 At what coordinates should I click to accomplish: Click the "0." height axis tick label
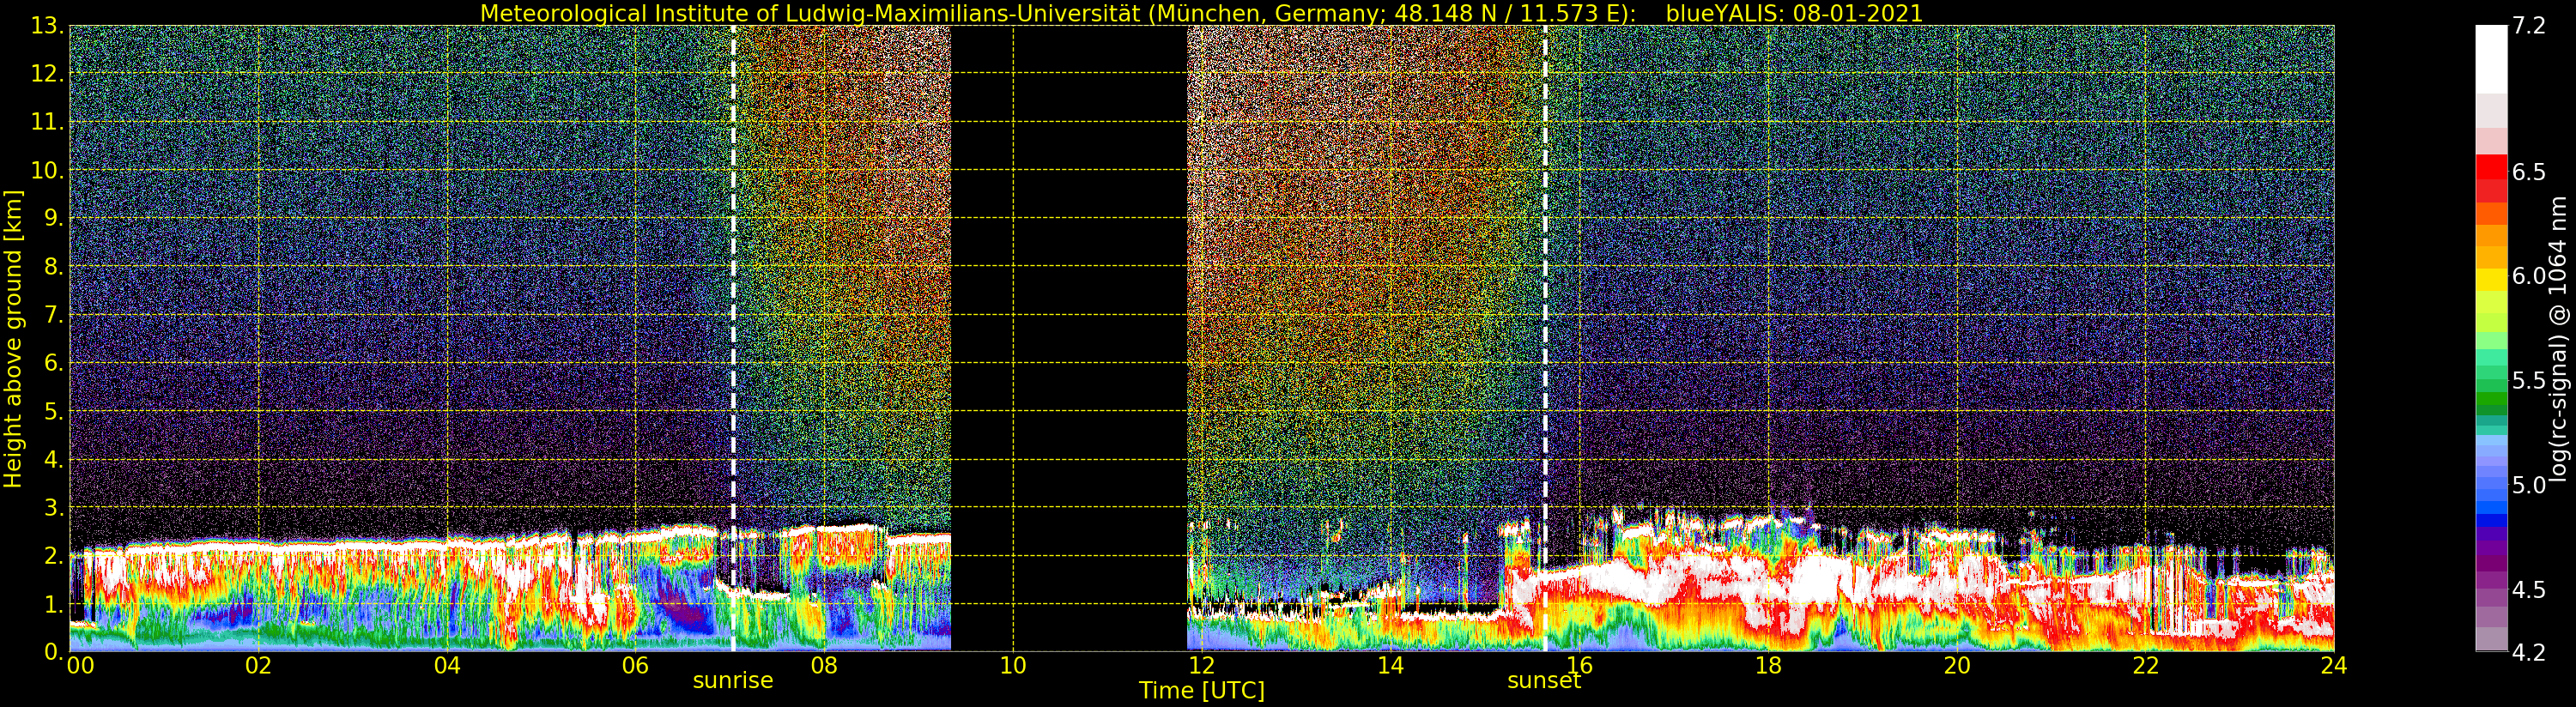54,652
